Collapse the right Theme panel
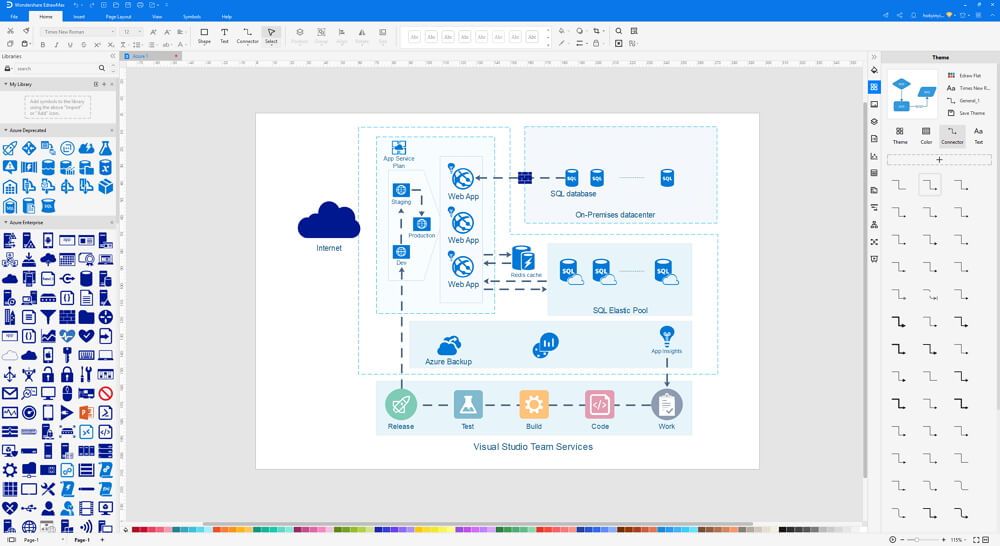The height and width of the screenshot is (546, 1000). click(x=874, y=57)
